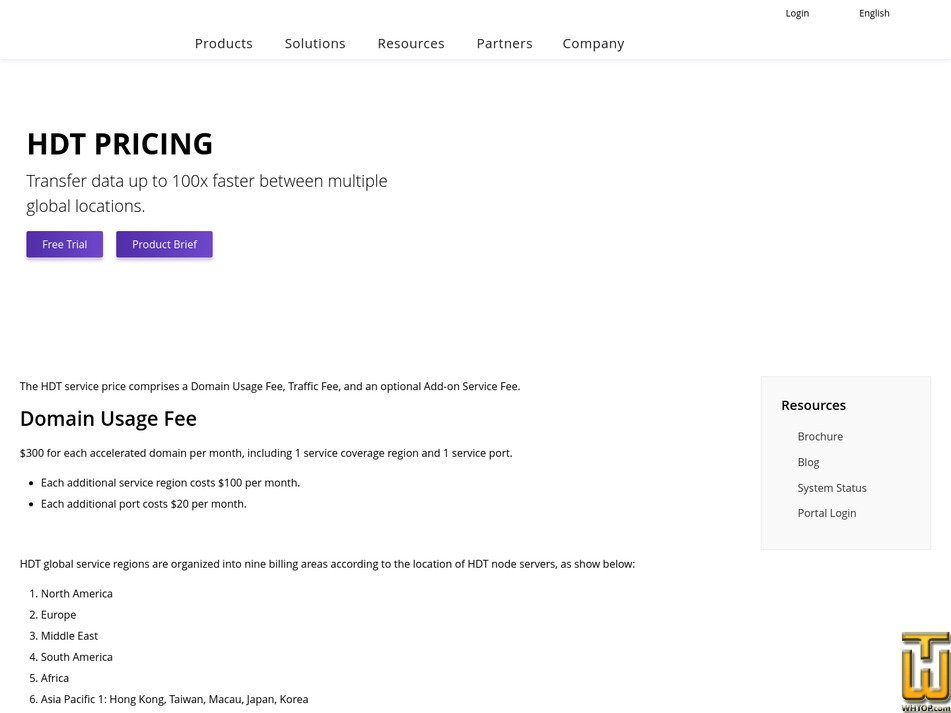Open the Resources navigation menu

pyautogui.click(x=411, y=44)
